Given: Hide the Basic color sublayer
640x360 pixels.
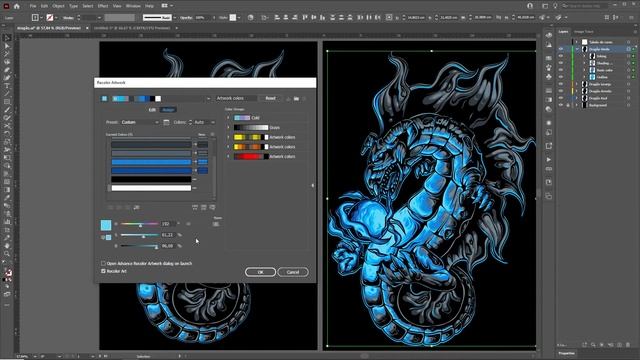Looking at the screenshot, I should [x=561, y=70].
